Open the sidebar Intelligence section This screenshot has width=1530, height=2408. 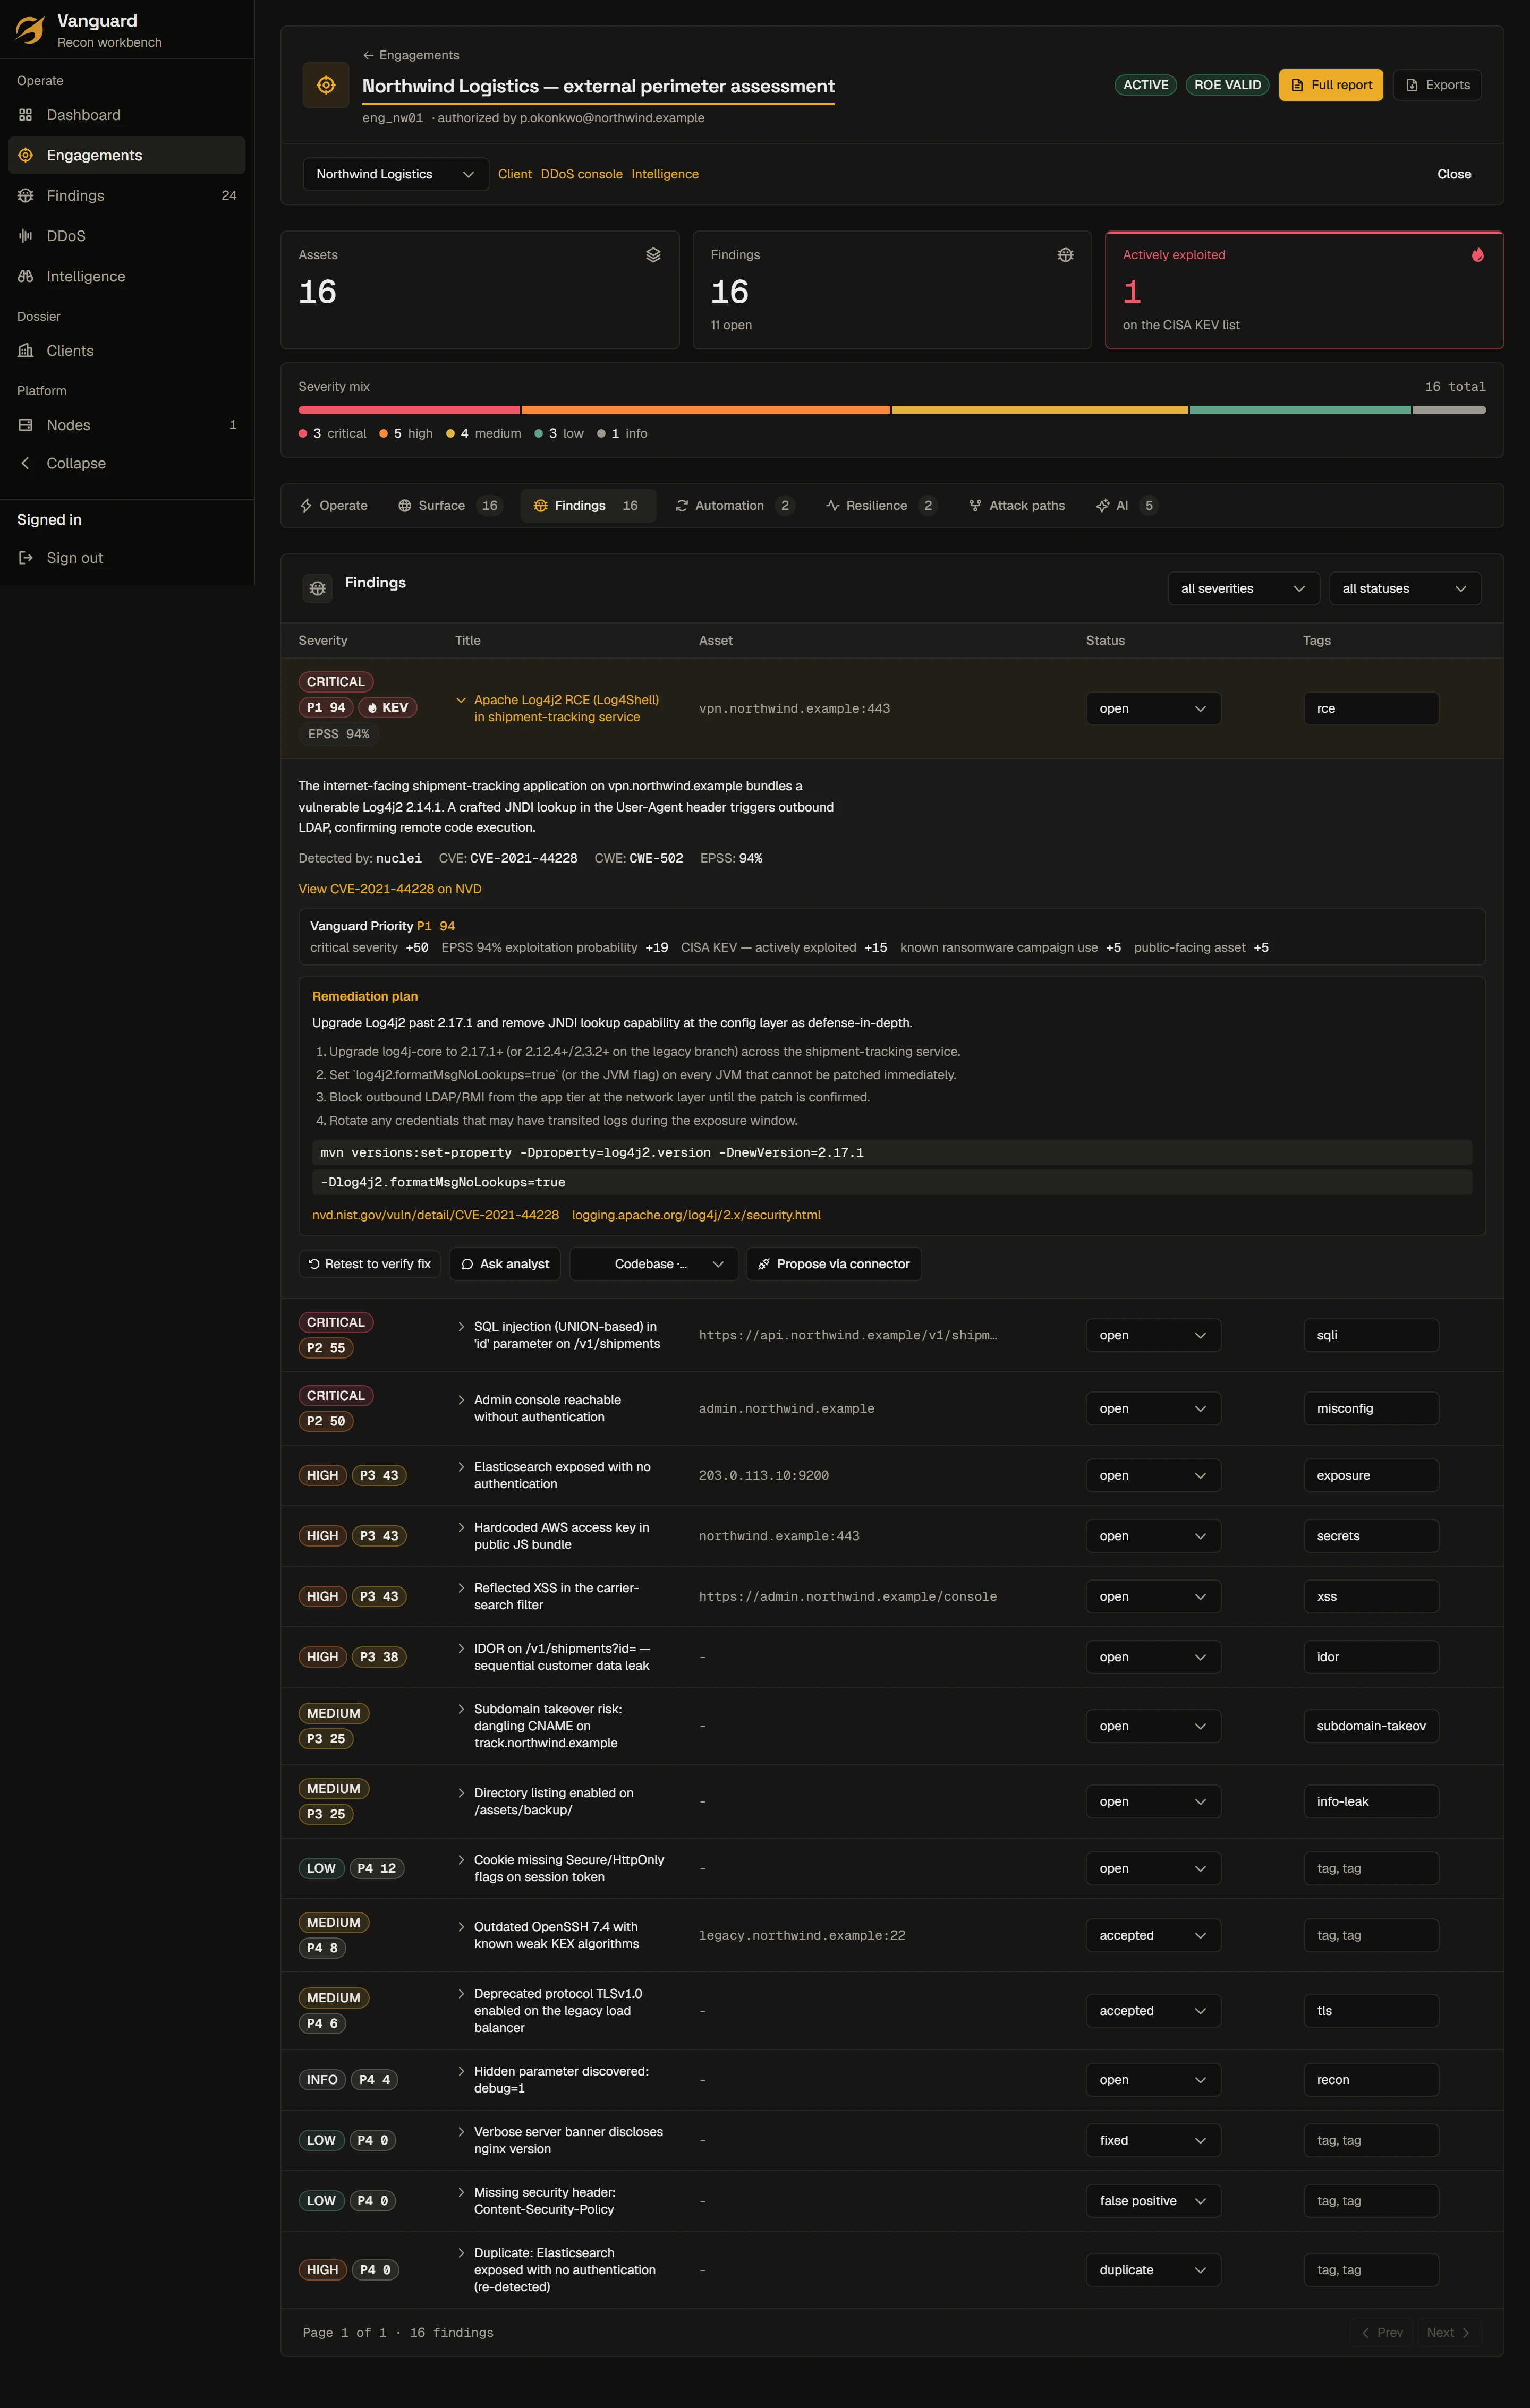click(x=127, y=276)
